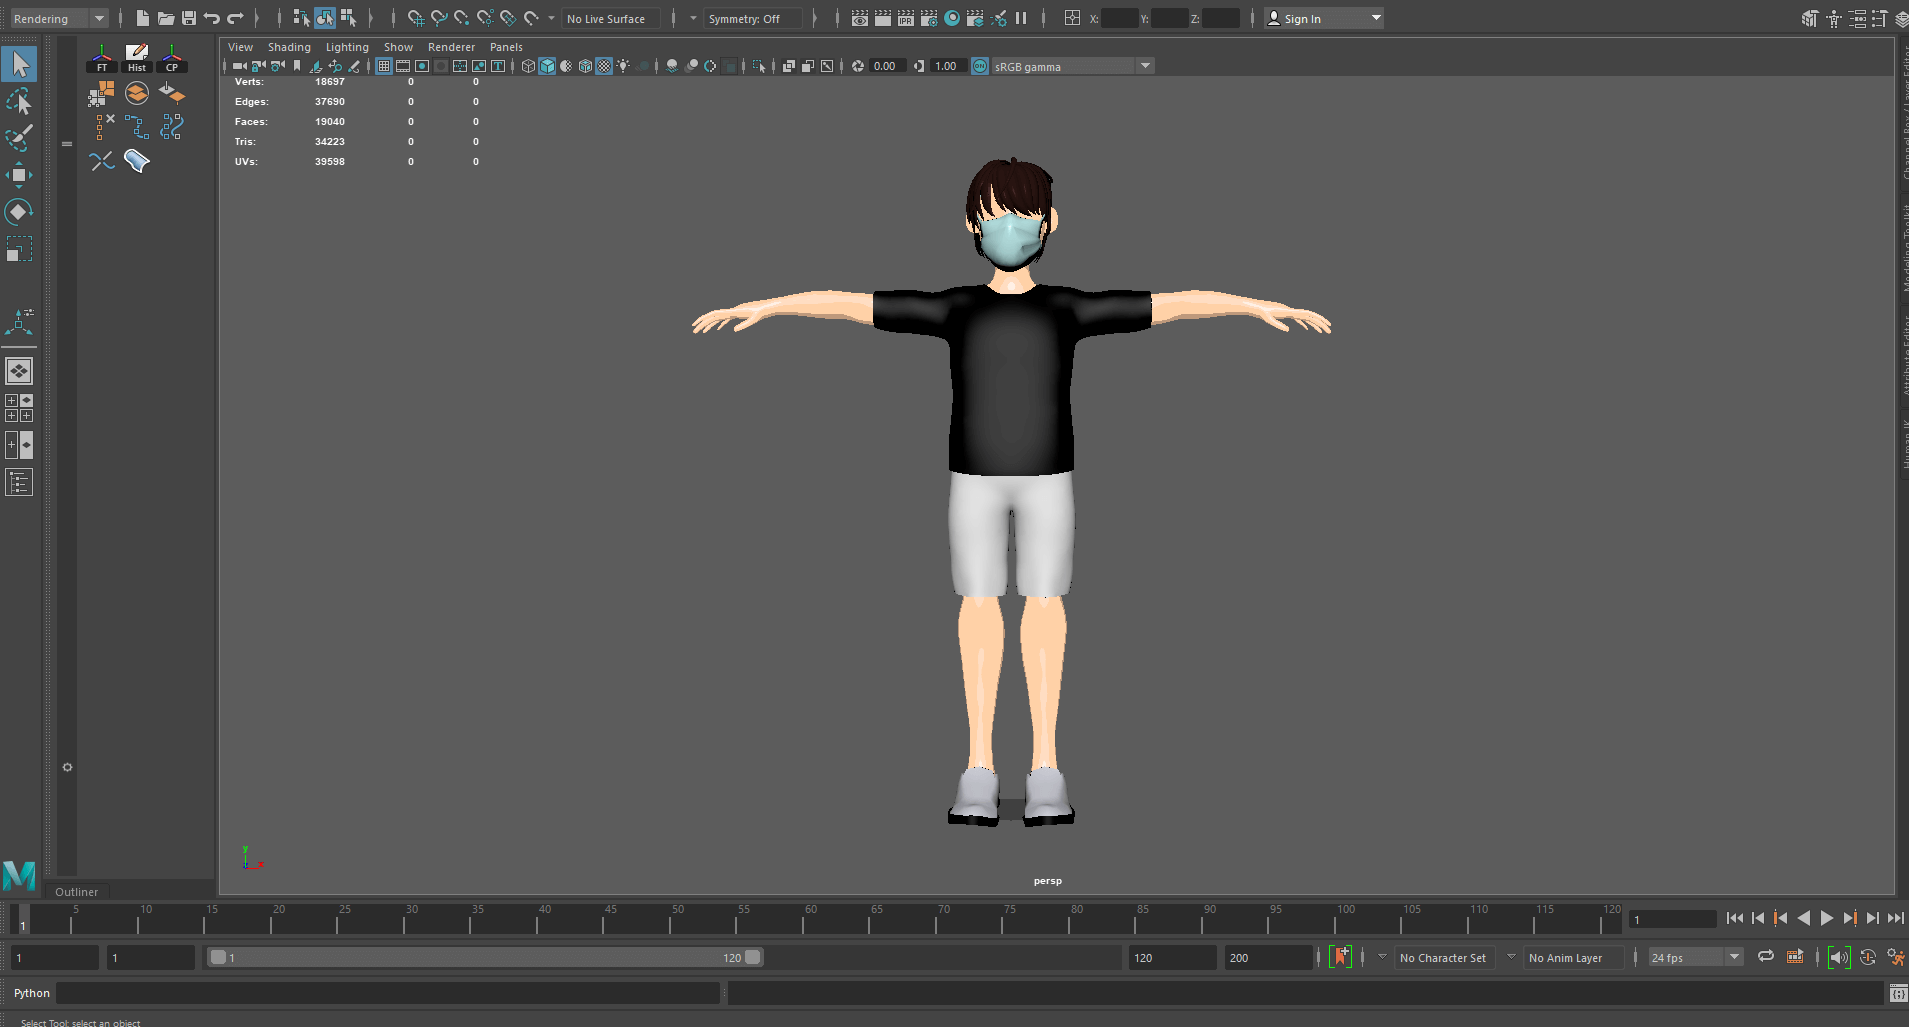Toggle textured display in the viewport

(604, 66)
